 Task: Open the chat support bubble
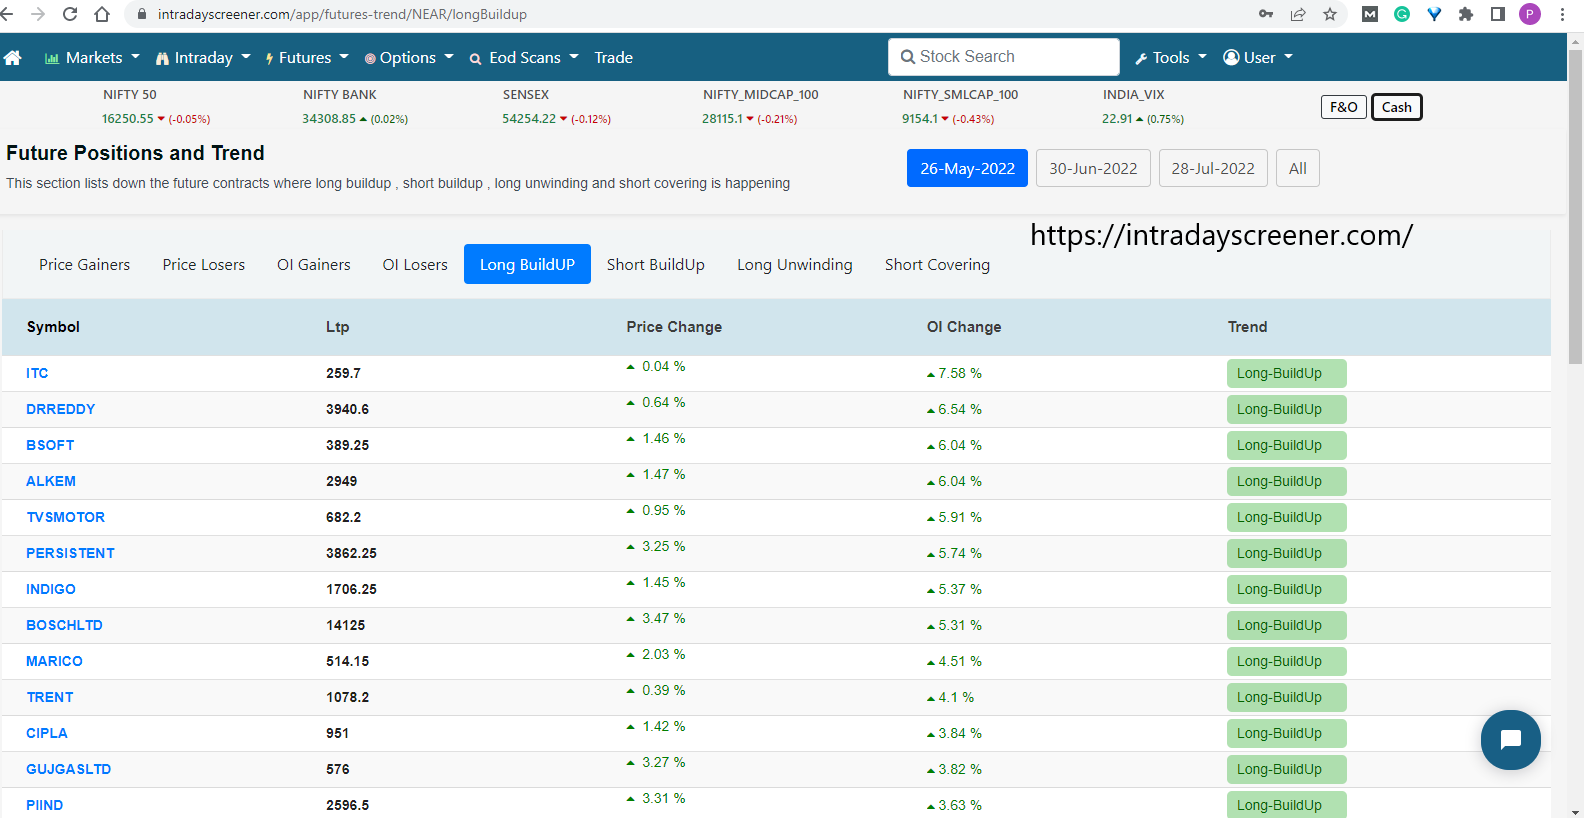pyautogui.click(x=1511, y=740)
